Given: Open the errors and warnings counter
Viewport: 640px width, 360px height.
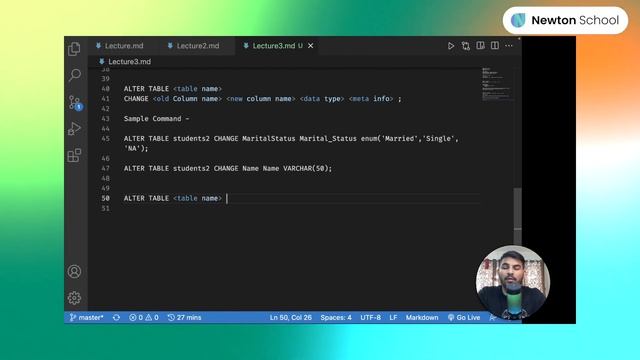Looking at the screenshot, I should [144, 318].
